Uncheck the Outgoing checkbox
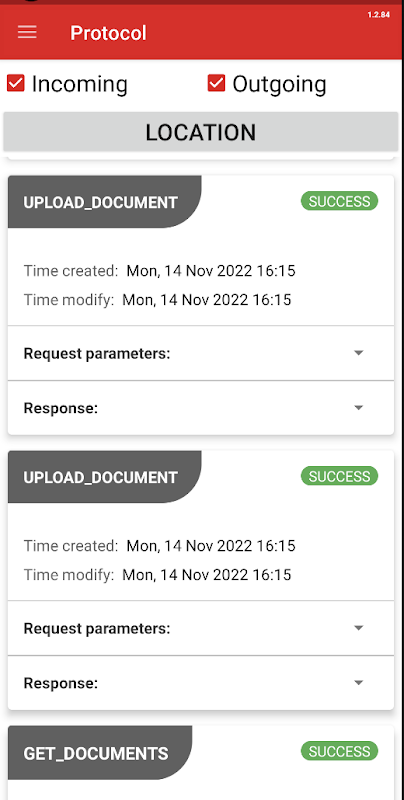This screenshot has height=800, width=404. [216, 83]
